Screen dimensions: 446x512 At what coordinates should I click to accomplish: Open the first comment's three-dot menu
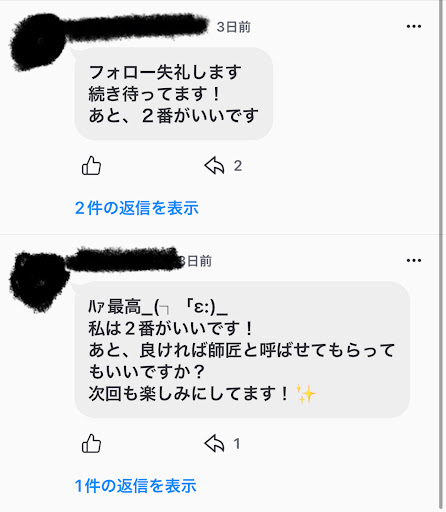point(414,26)
